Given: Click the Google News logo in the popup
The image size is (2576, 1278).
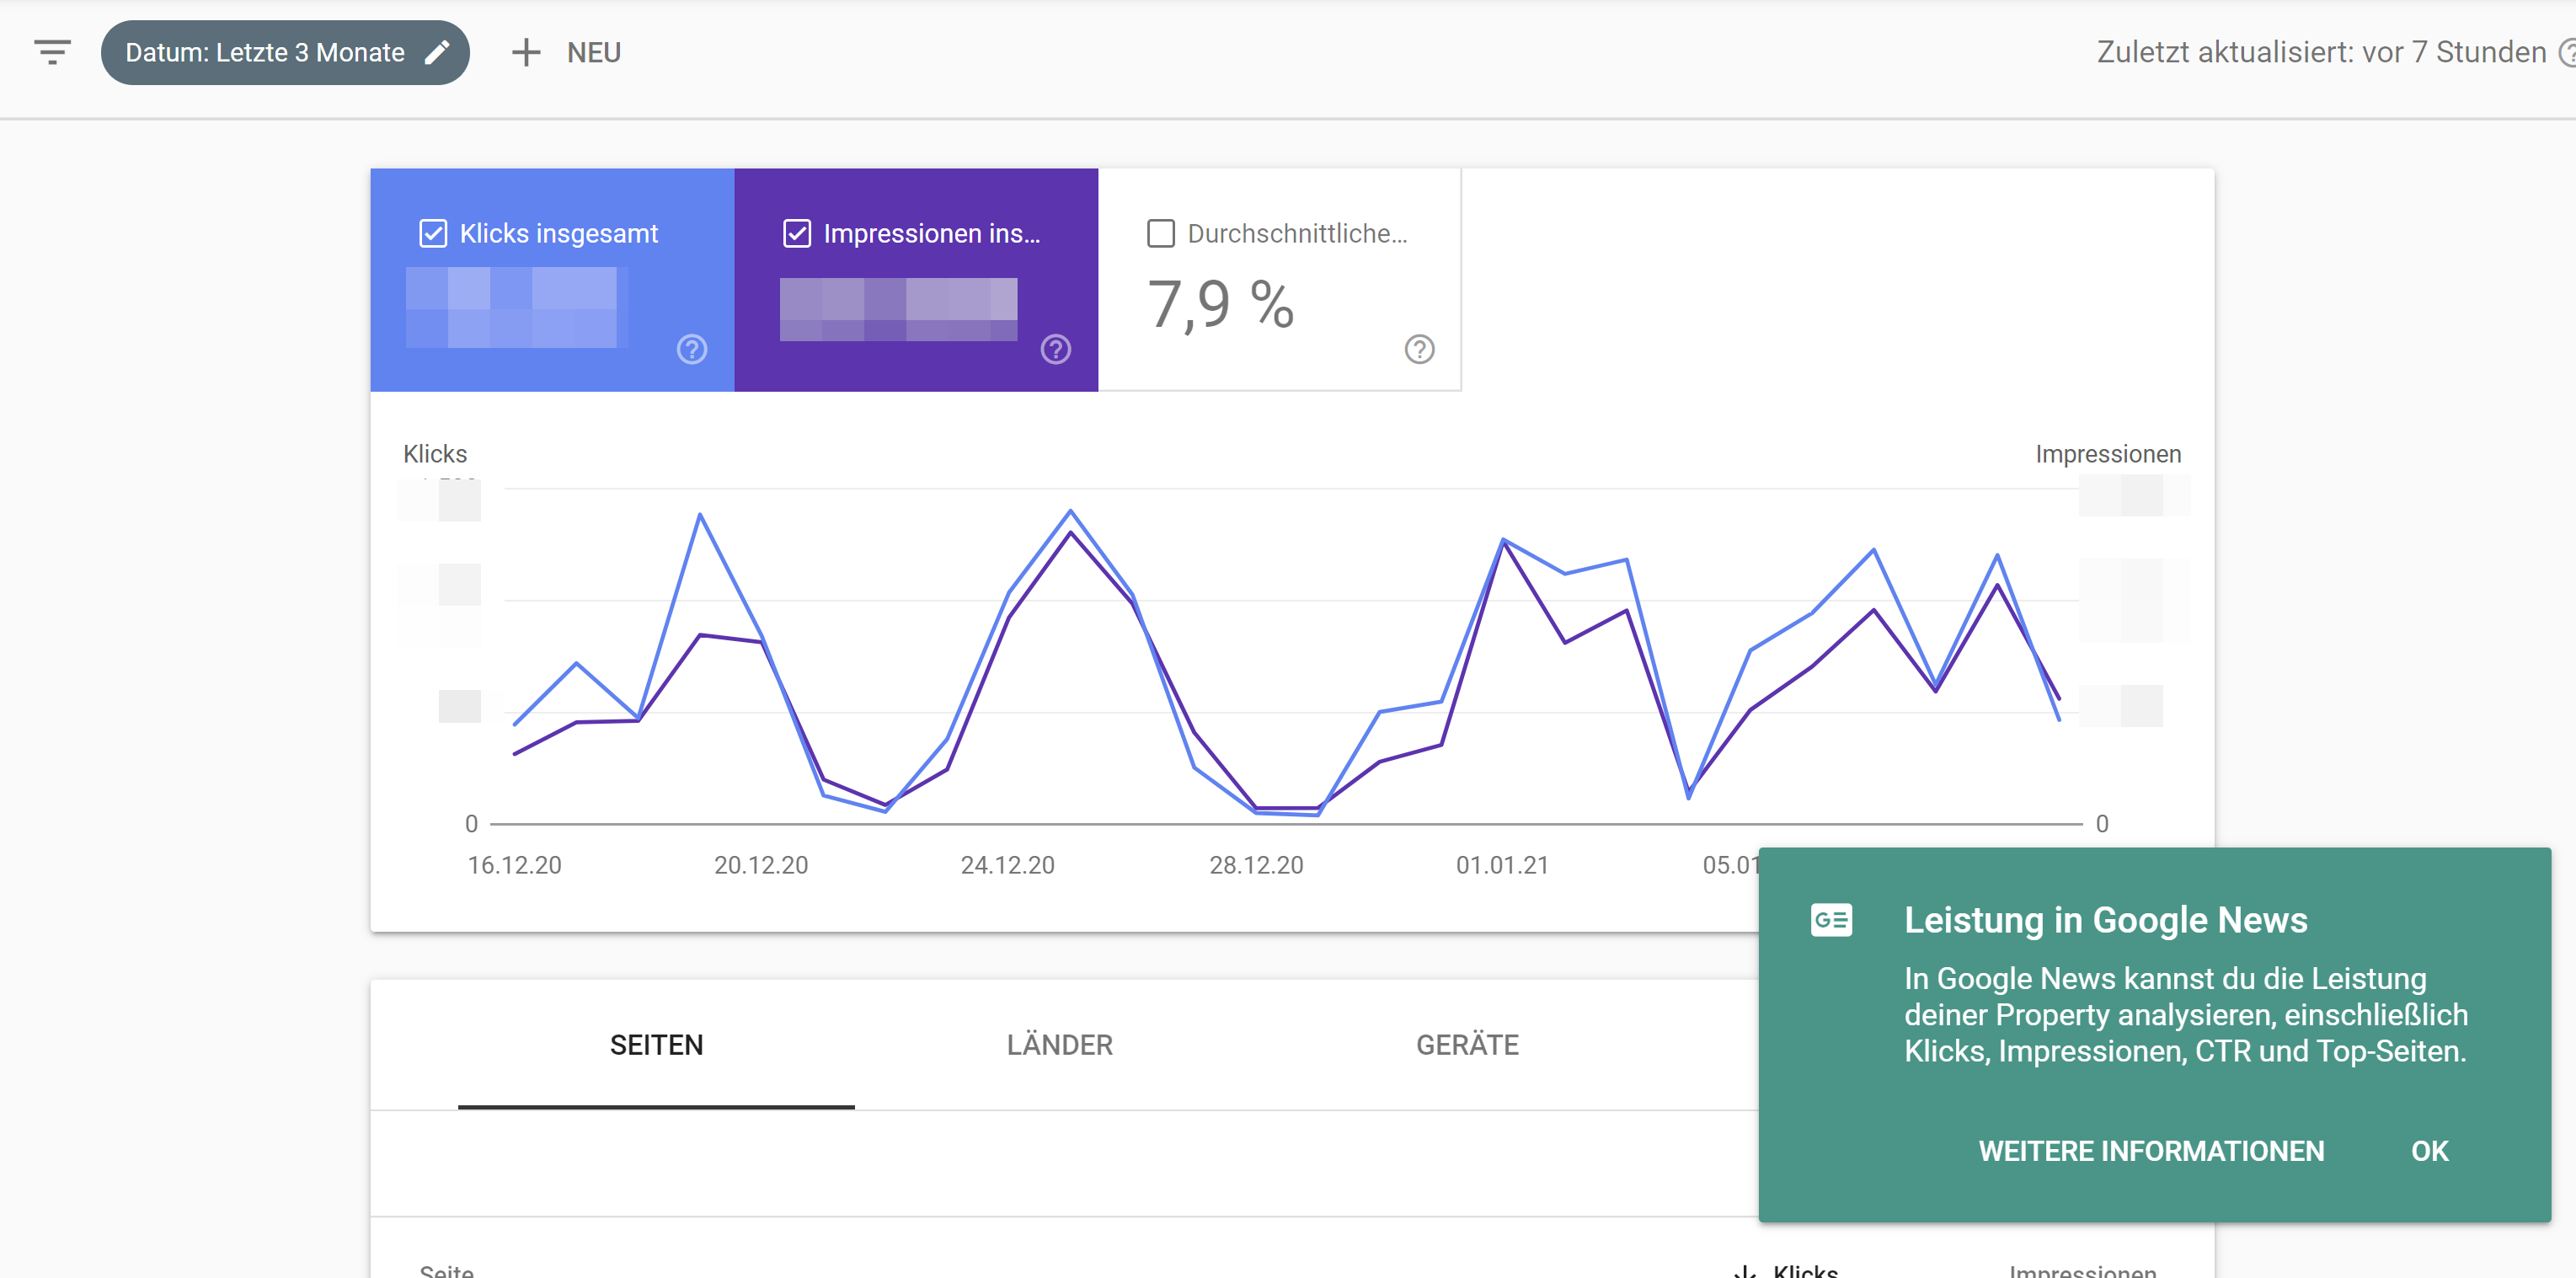Looking at the screenshot, I should point(1831,920).
